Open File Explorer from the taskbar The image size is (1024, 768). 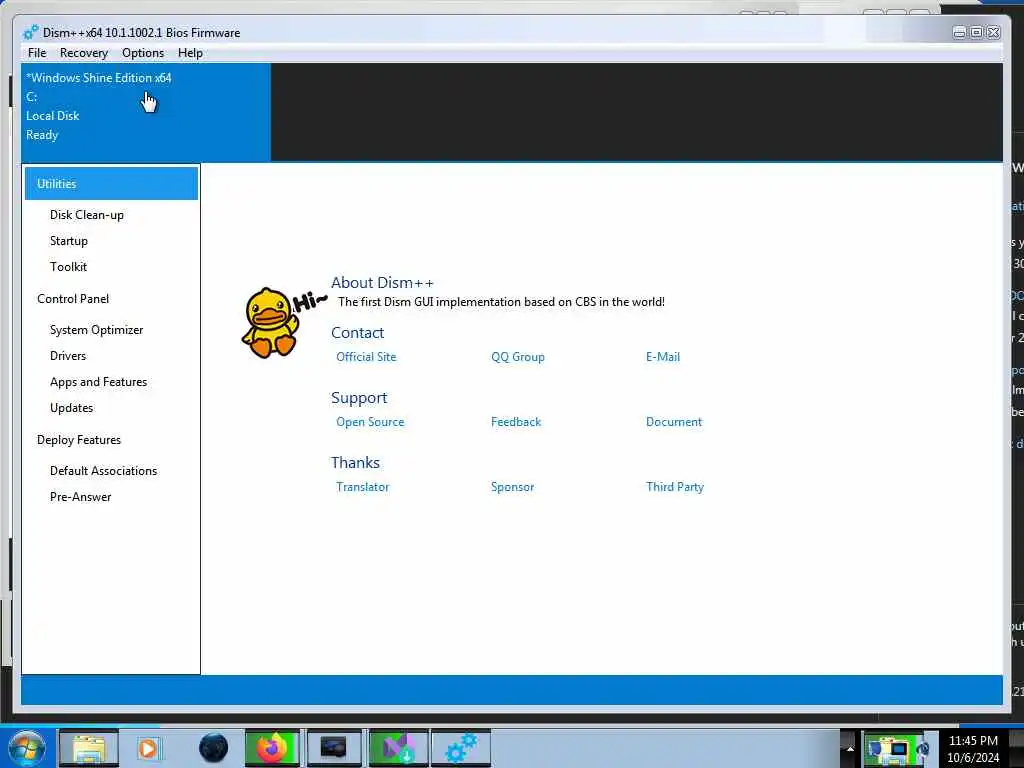[x=89, y=748]
